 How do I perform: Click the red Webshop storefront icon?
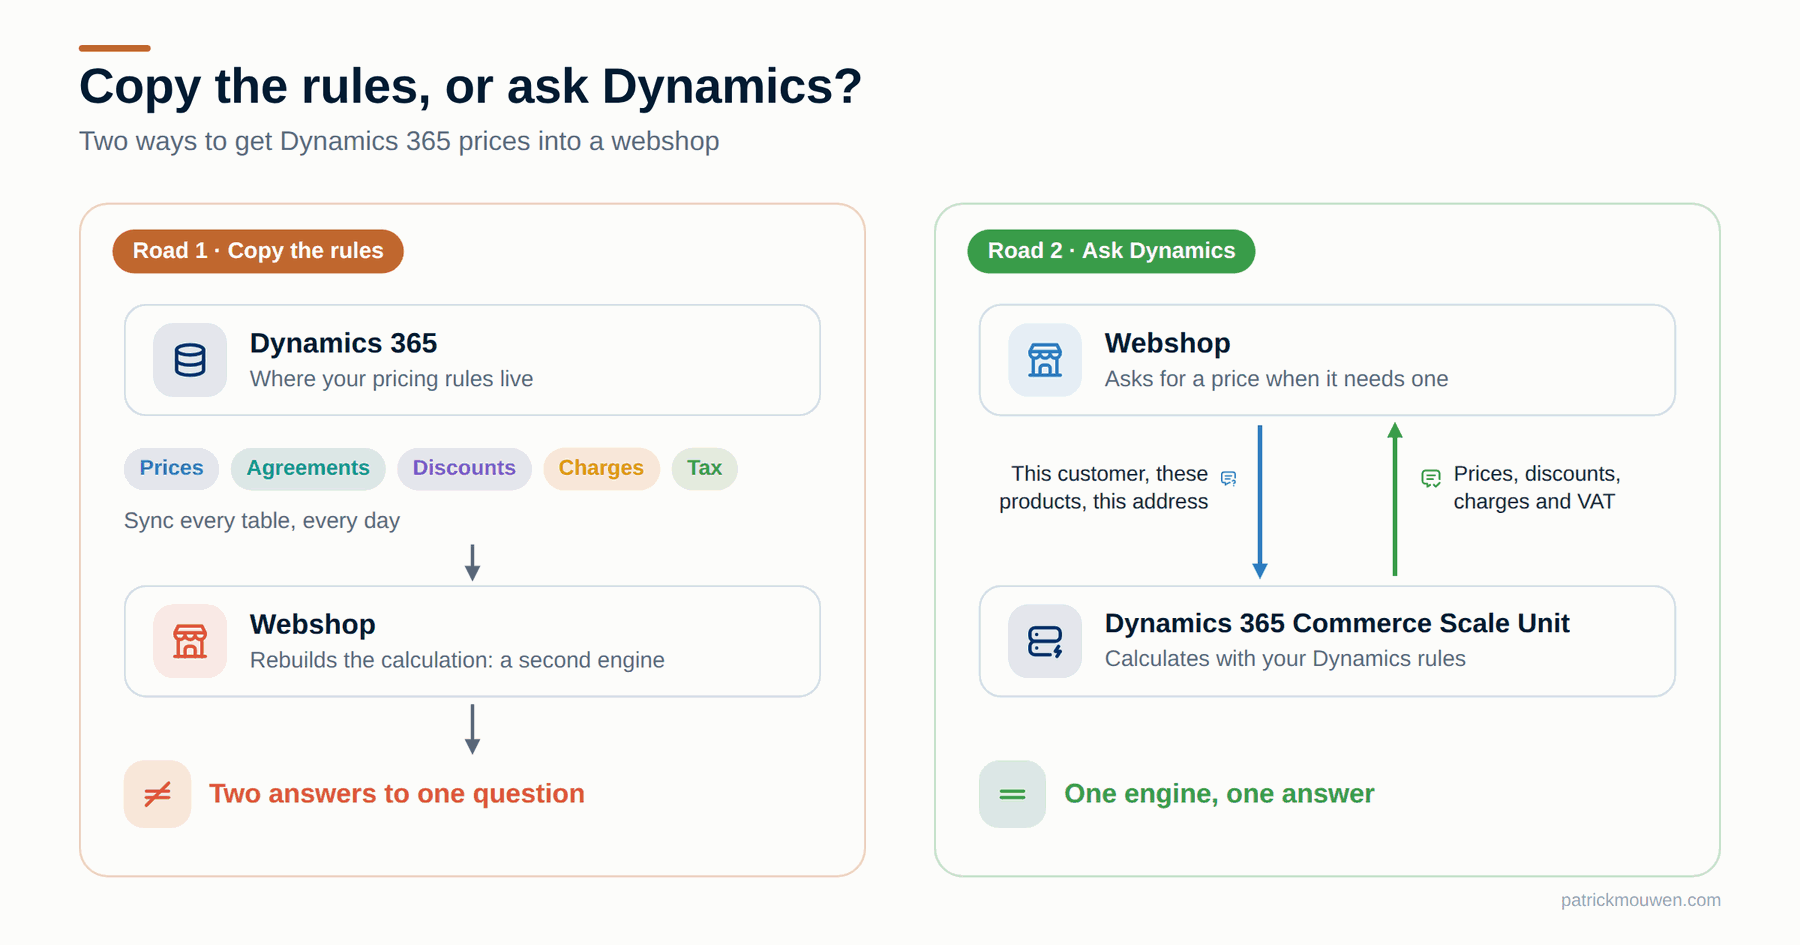pyautogui.click(x=190, y=641)
